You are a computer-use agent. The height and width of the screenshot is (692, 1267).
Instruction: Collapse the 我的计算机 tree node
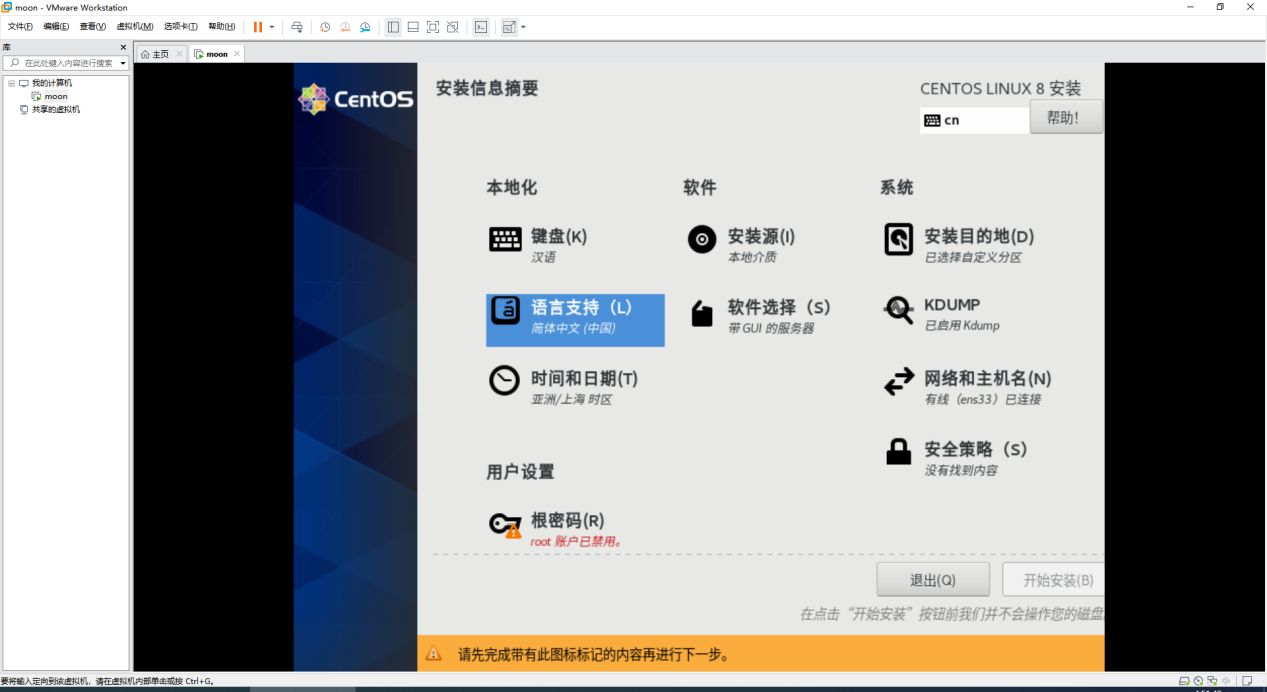point(11,83)
